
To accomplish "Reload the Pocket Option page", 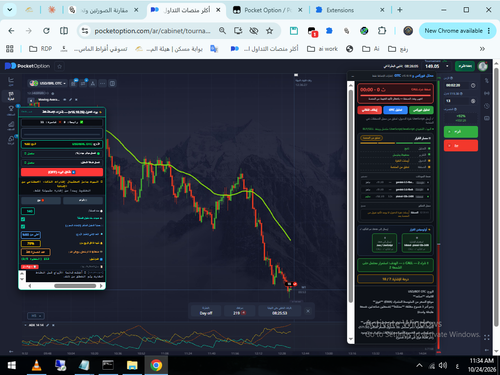I will click(46, 31).
